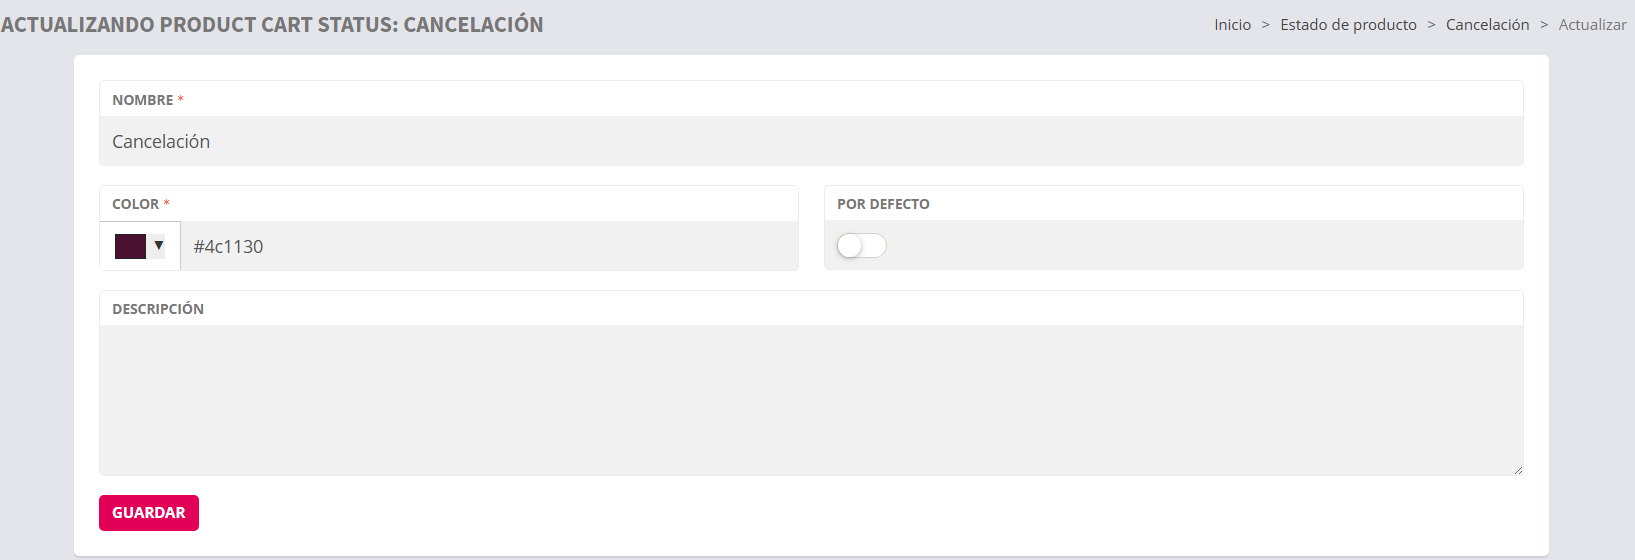
Task: Open the color picker dropdown arrow
Action: (x=158, y=245)
